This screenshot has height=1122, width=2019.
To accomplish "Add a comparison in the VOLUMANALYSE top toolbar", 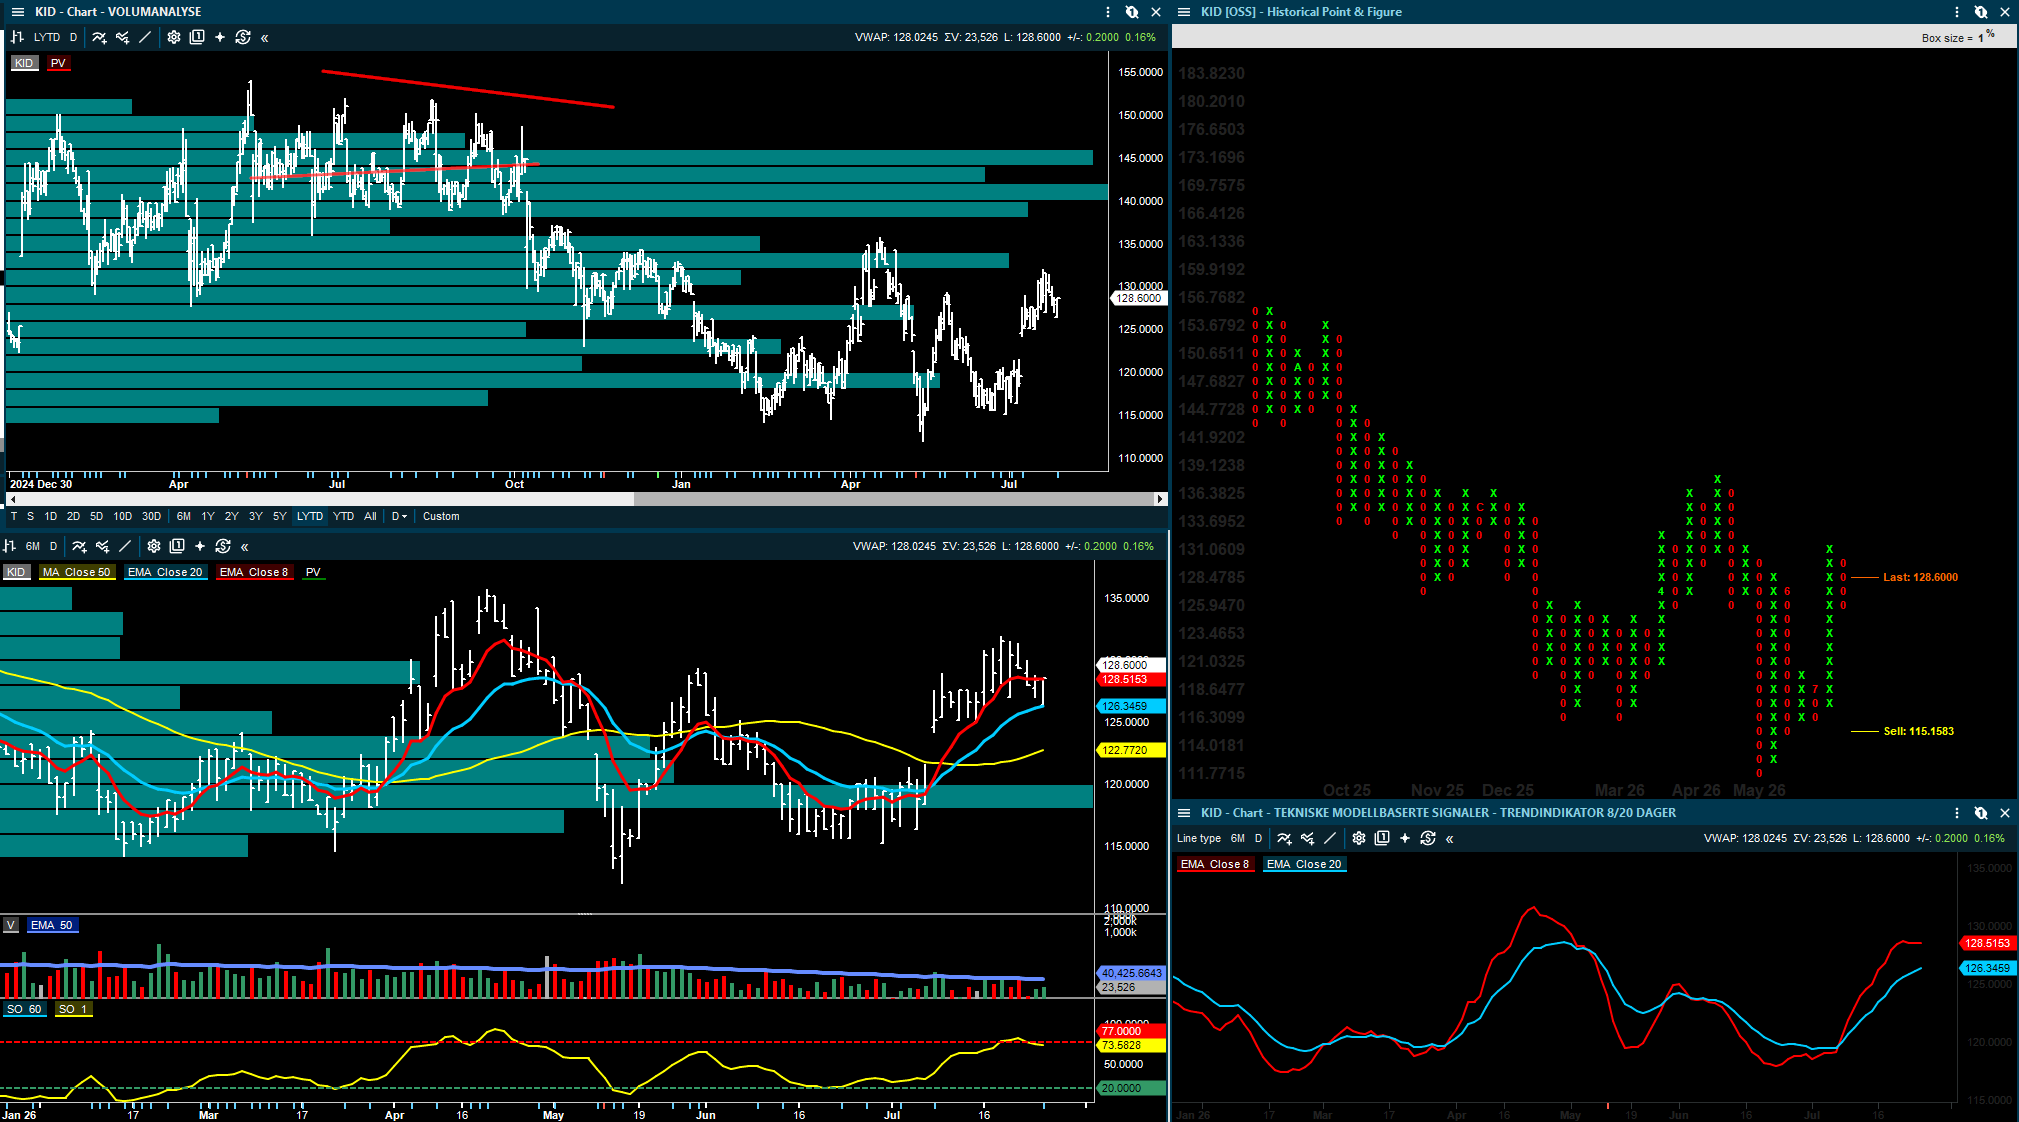I will [122, 37].
